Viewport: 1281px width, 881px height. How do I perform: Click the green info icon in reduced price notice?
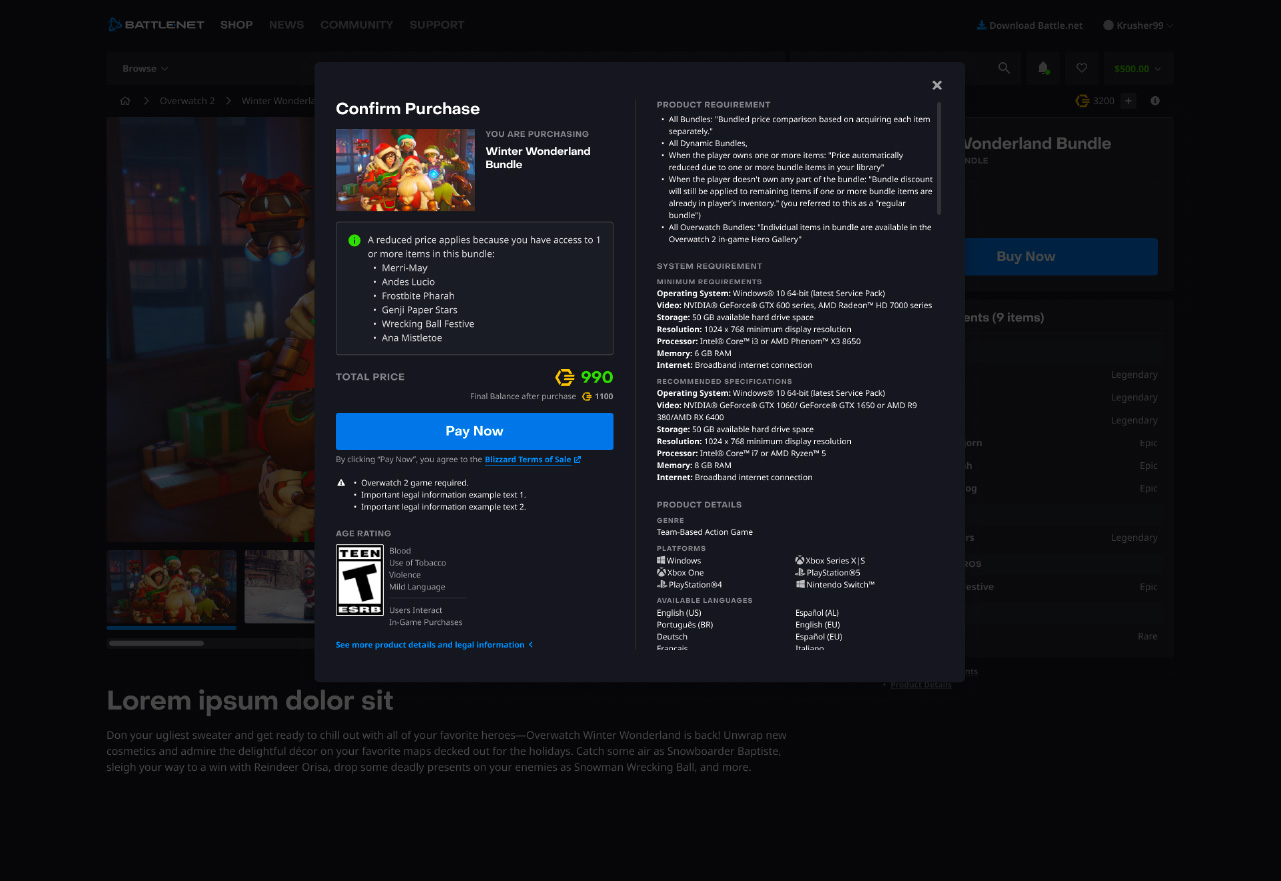(354, 240)
